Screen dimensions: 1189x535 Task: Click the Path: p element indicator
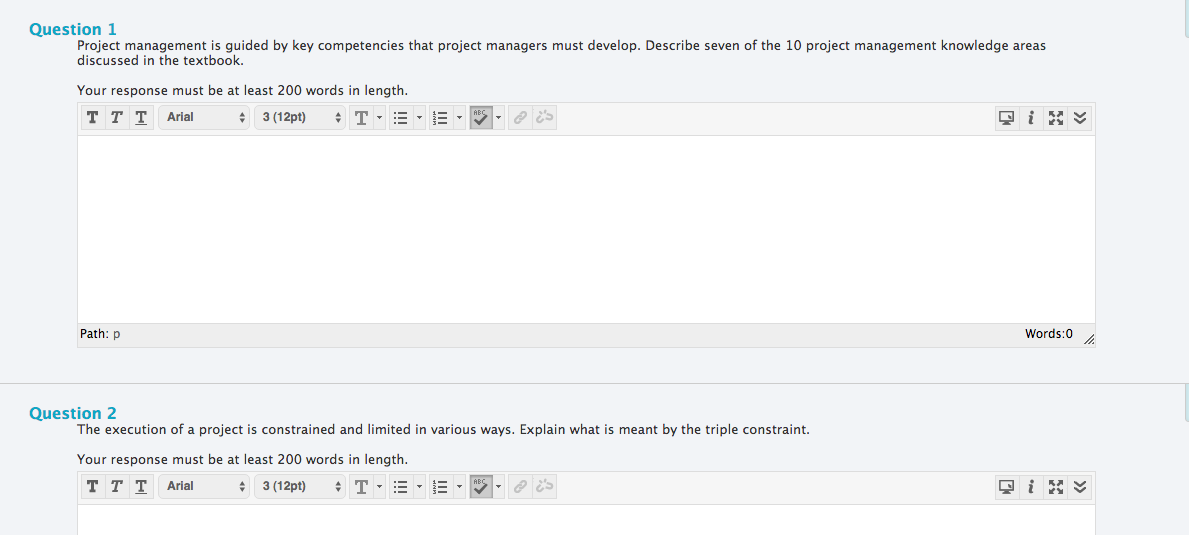click(100, 334)
